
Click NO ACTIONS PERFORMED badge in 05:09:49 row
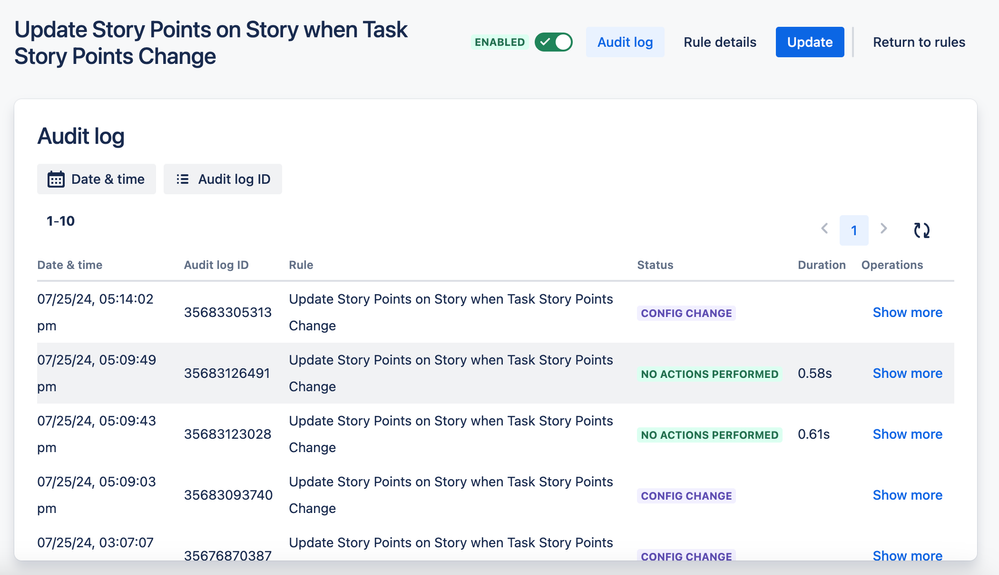tap(709, 374)
